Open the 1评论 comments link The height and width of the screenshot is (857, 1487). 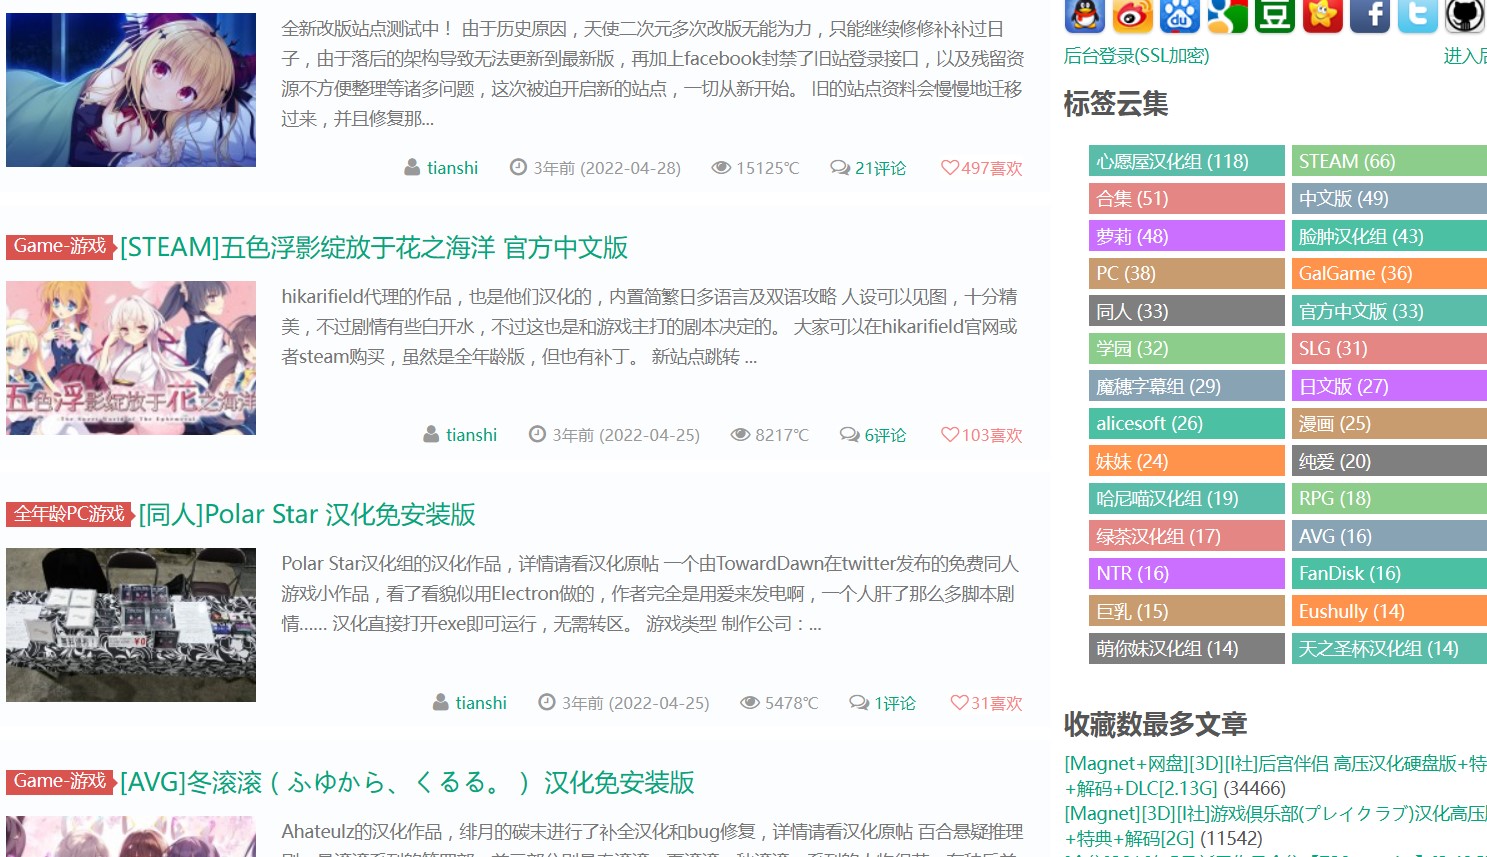pos(895,703)
